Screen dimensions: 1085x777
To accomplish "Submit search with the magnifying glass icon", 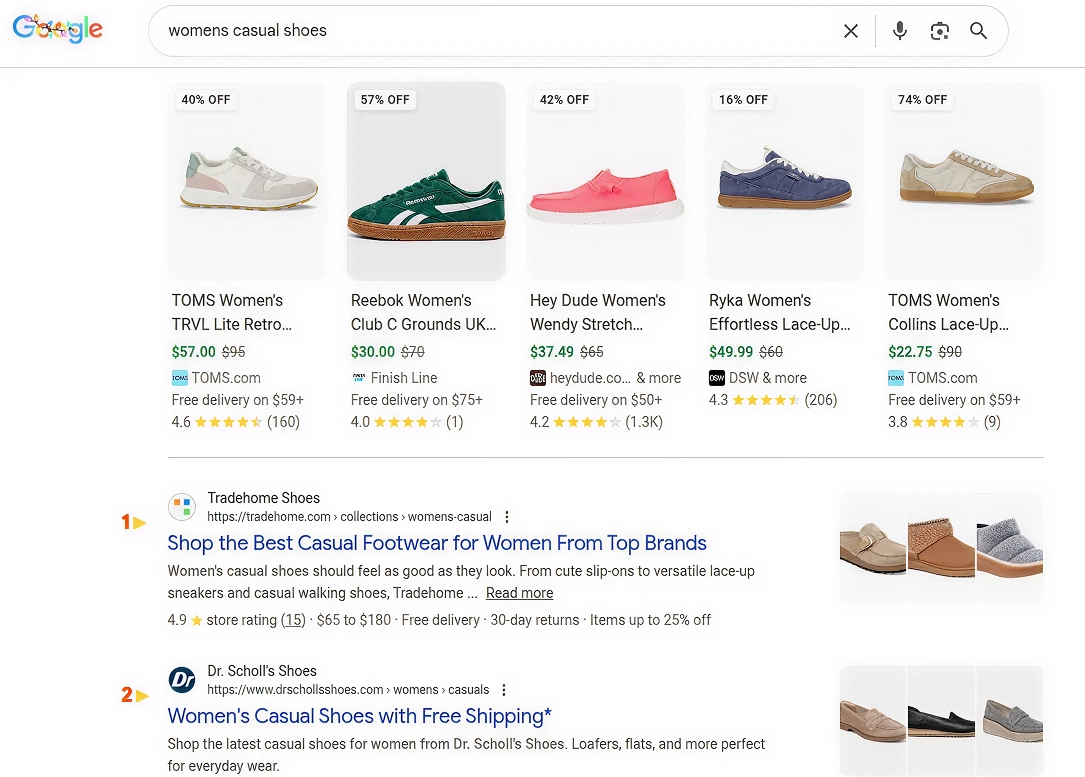I will [x=978, y=30].
